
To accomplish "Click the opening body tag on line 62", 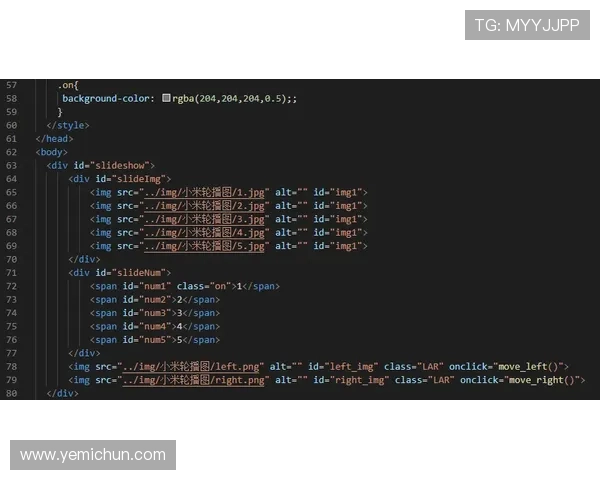I will coord(52,152).
